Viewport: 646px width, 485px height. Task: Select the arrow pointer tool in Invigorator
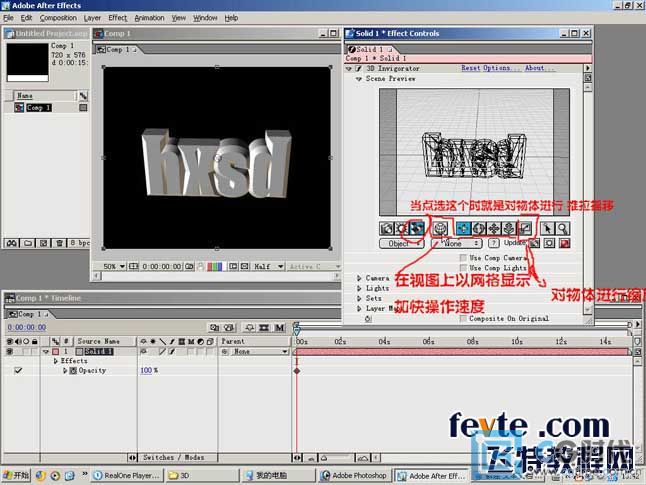(547, 228)
